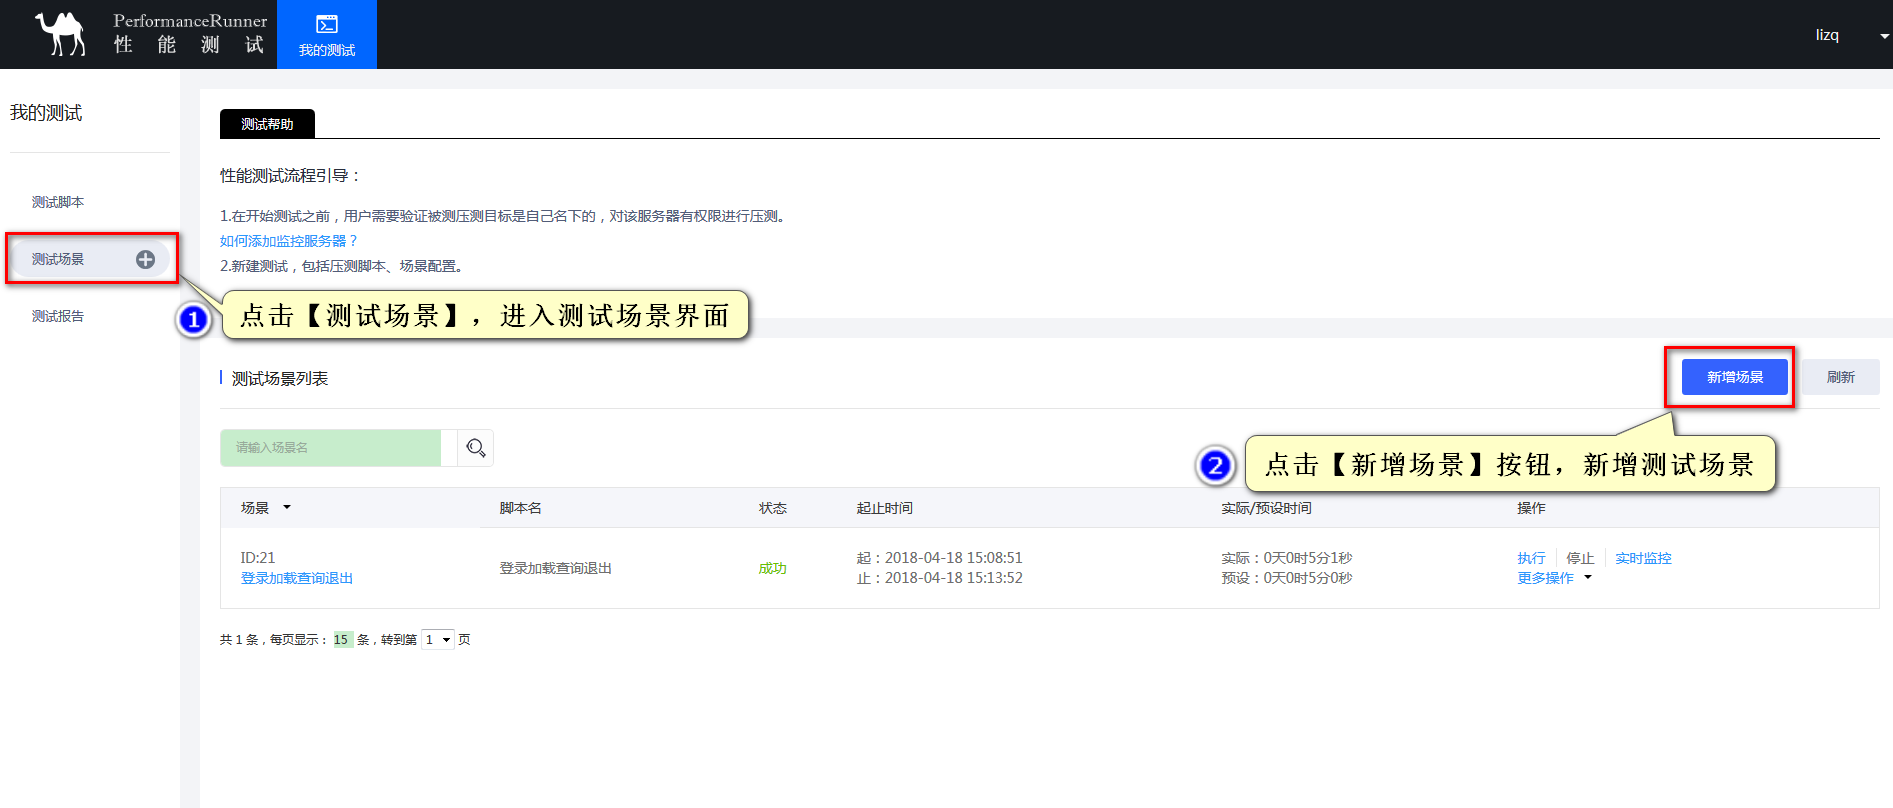
Task: Open 我的测试 terminal icon tab
Action: click(x=327, y=35)
